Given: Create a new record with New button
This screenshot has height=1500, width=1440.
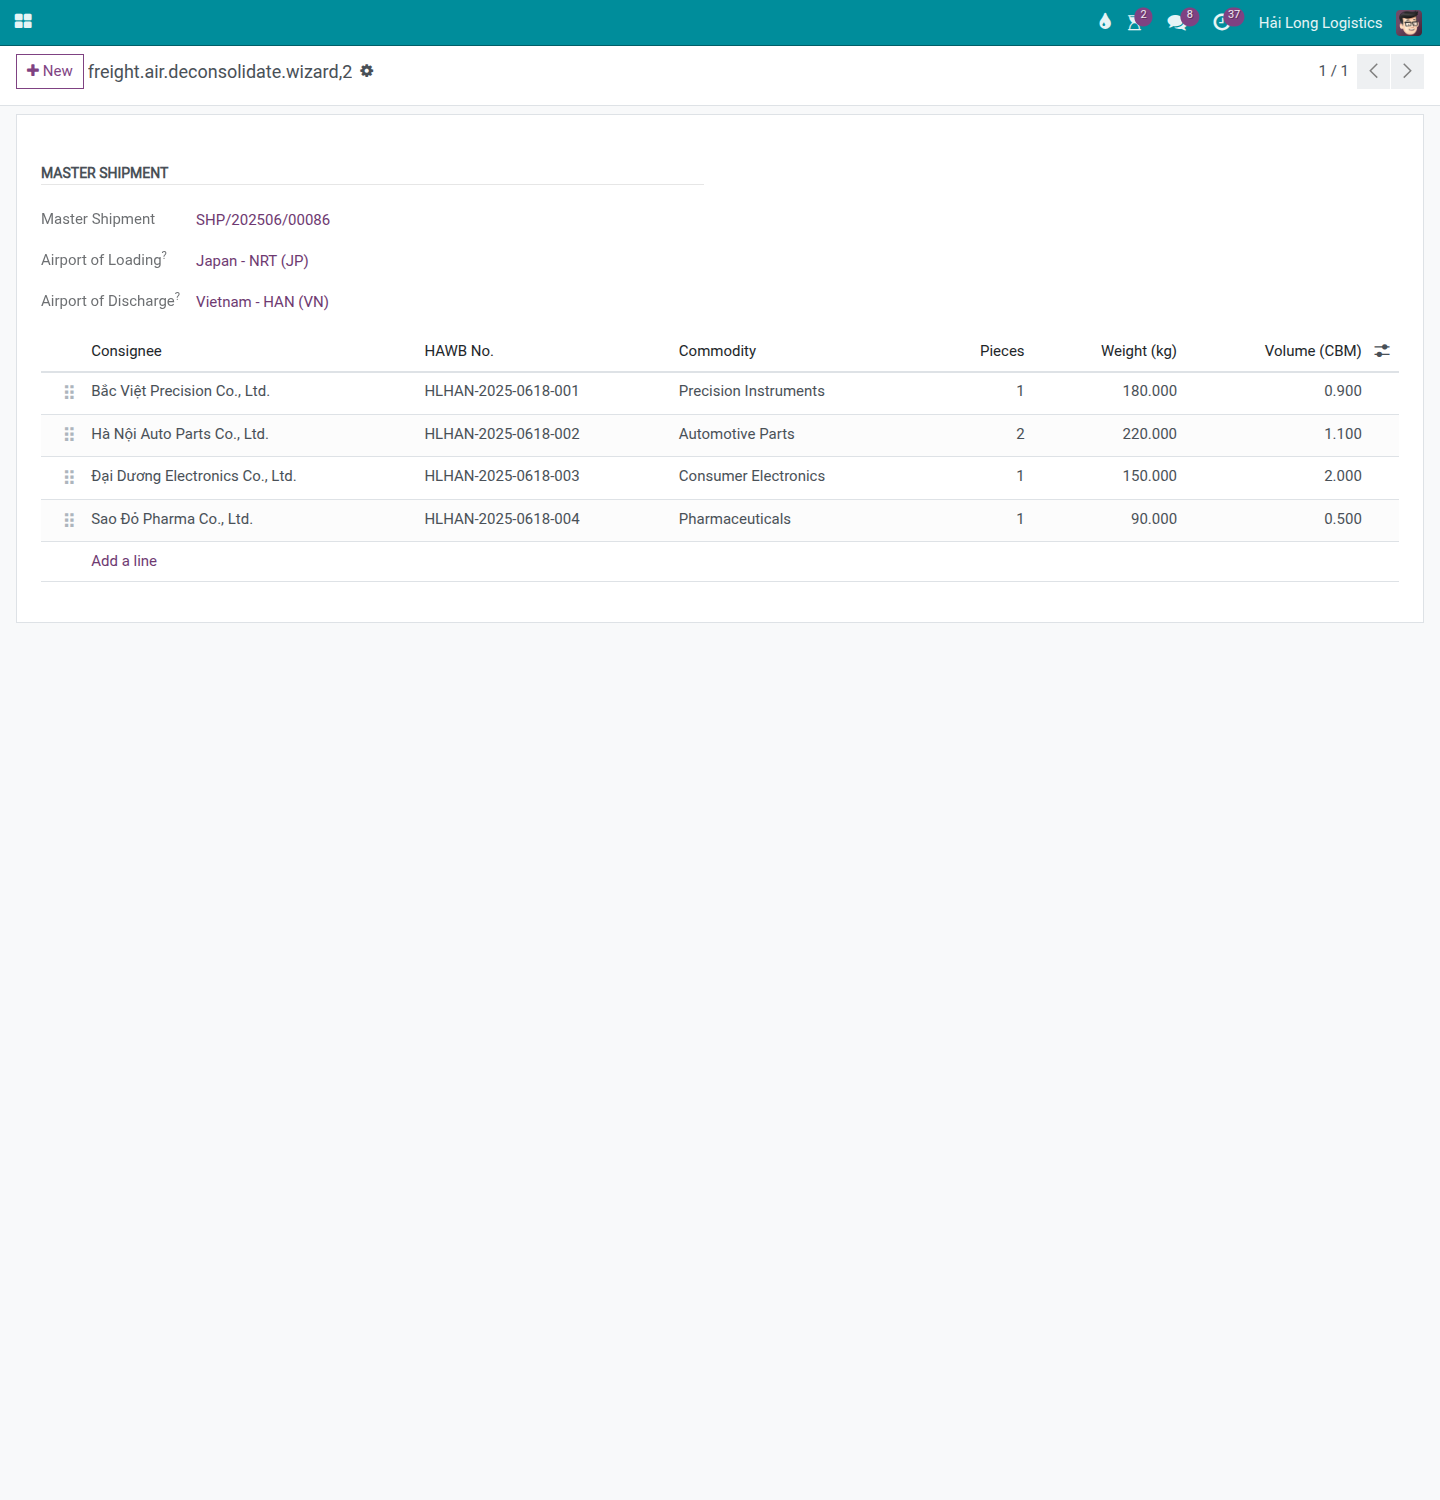Looking at the screenshot, I should click(50, 71).
